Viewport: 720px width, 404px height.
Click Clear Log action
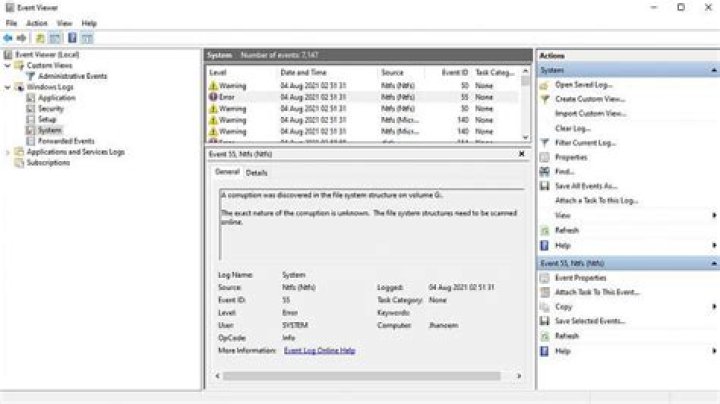tap(573, 129)
